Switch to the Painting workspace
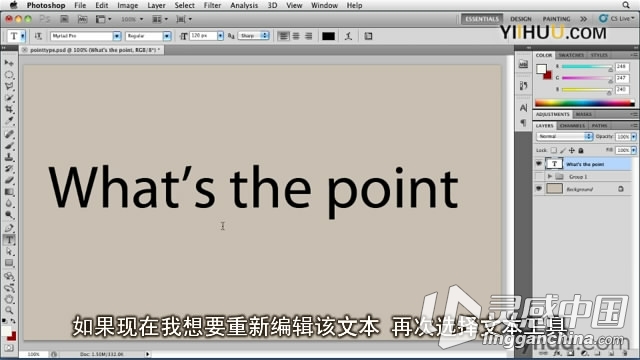 556,19
